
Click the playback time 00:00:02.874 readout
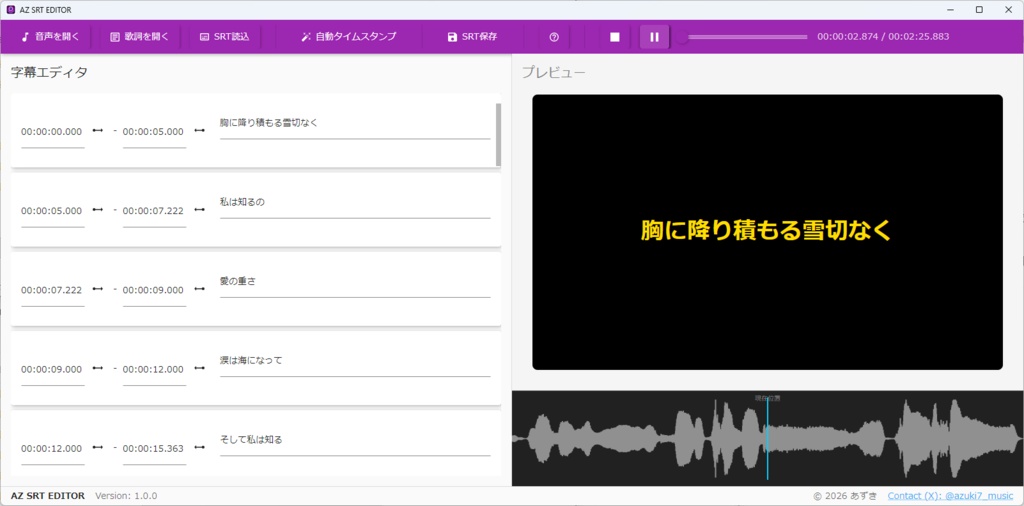point(847,37)
